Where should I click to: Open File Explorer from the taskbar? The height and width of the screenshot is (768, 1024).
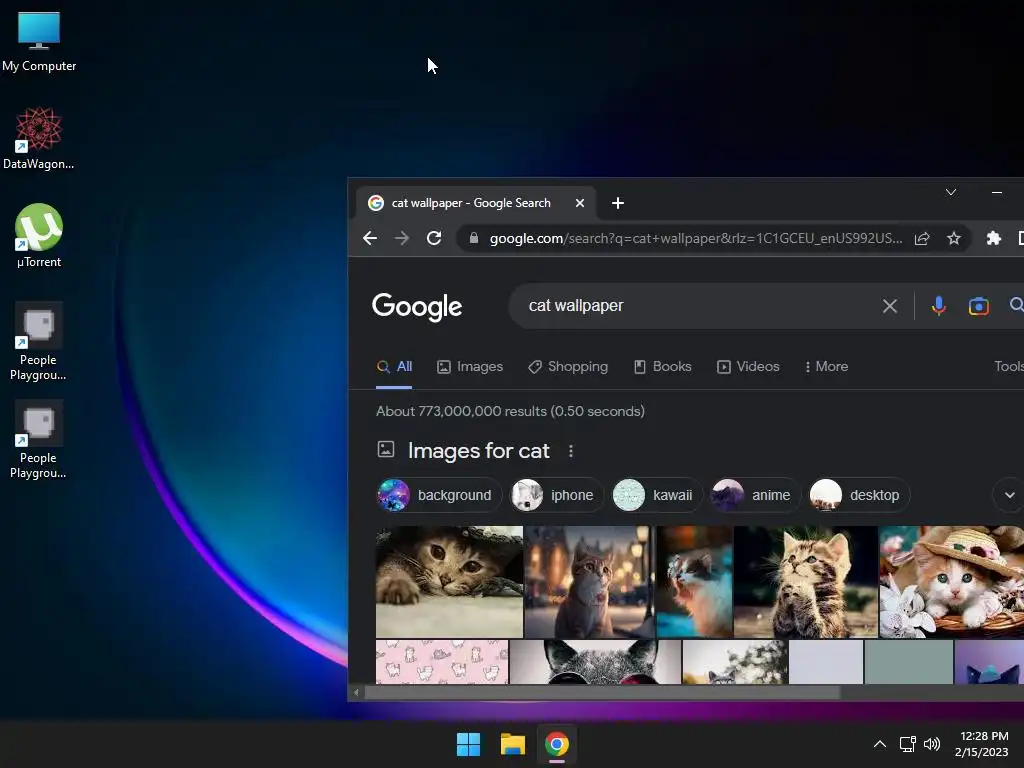513,744
